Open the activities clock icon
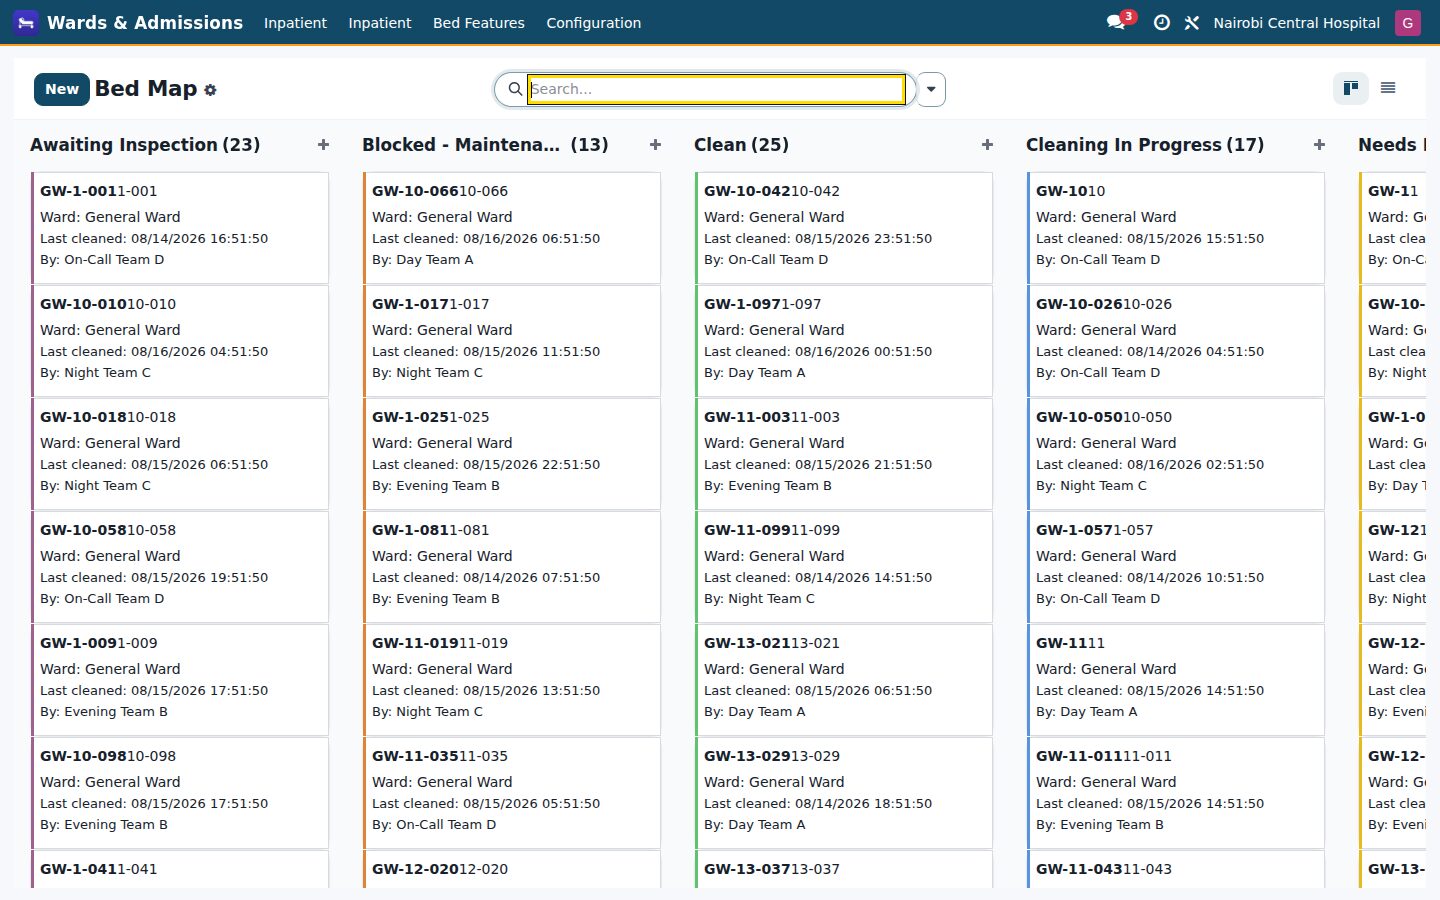This screenshot has width=1440, height=900. (x=1161, y=22)
